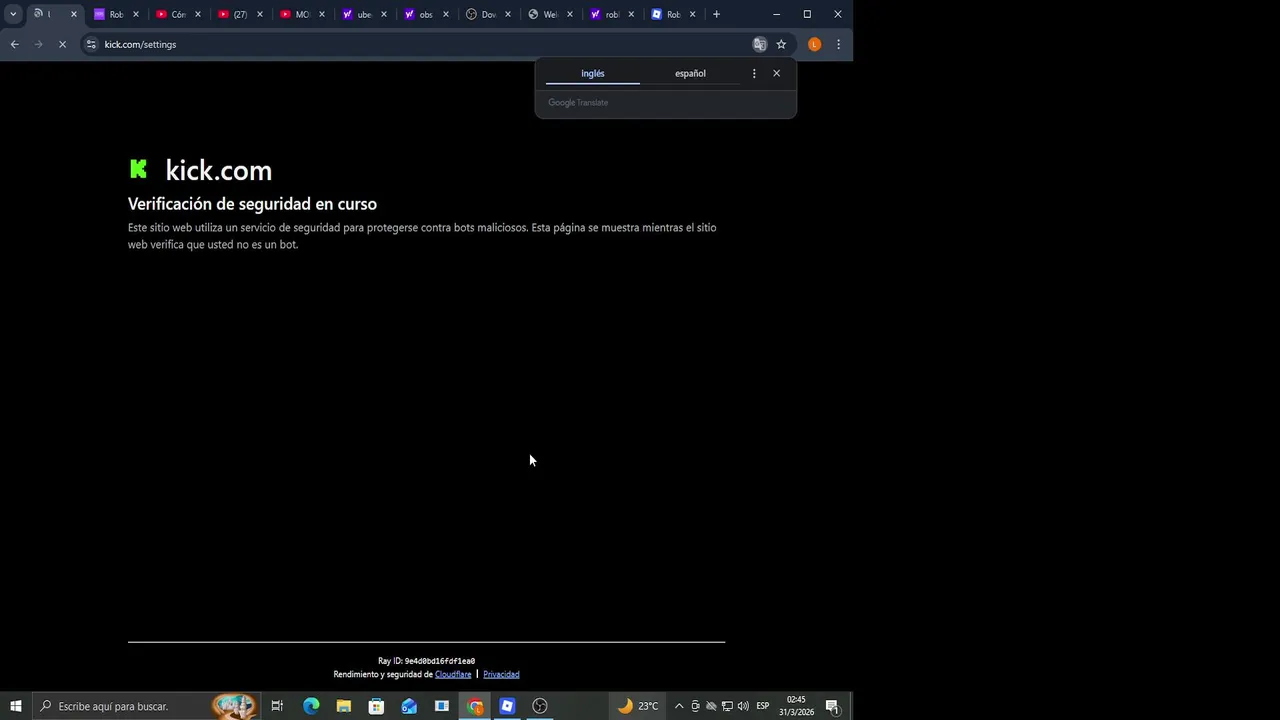The image size is (1280, 720).
Task: Stop the page from loading
Action: [62, 44]
